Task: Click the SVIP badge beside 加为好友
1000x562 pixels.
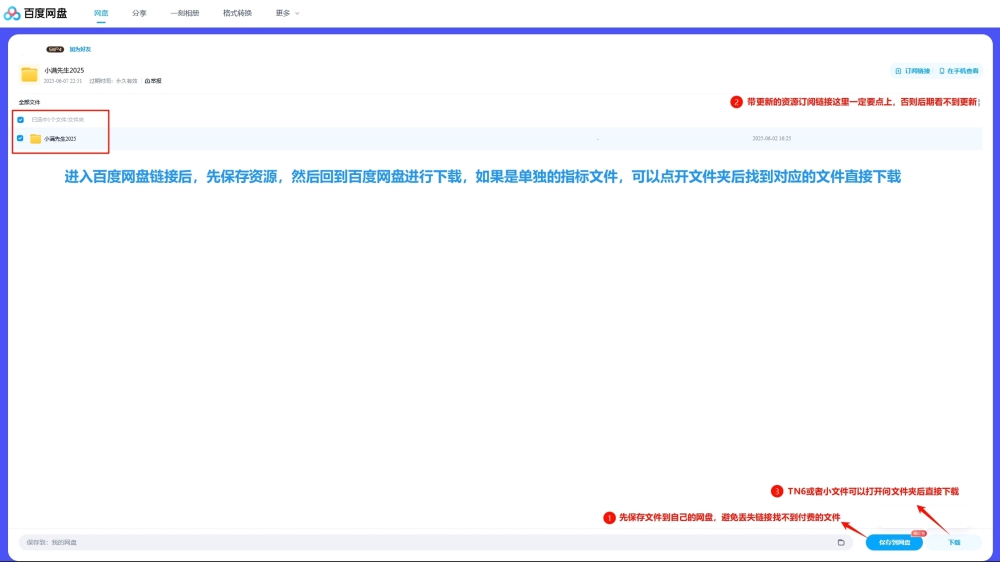Action: point(55,49)
